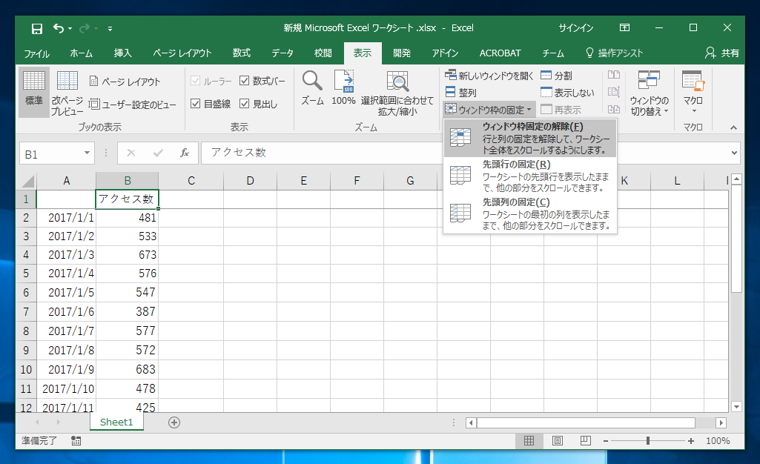Click zoom in plus button
The width and height of the screenshot is (760, 464).
pyautogui.click(x=691, y=441)
